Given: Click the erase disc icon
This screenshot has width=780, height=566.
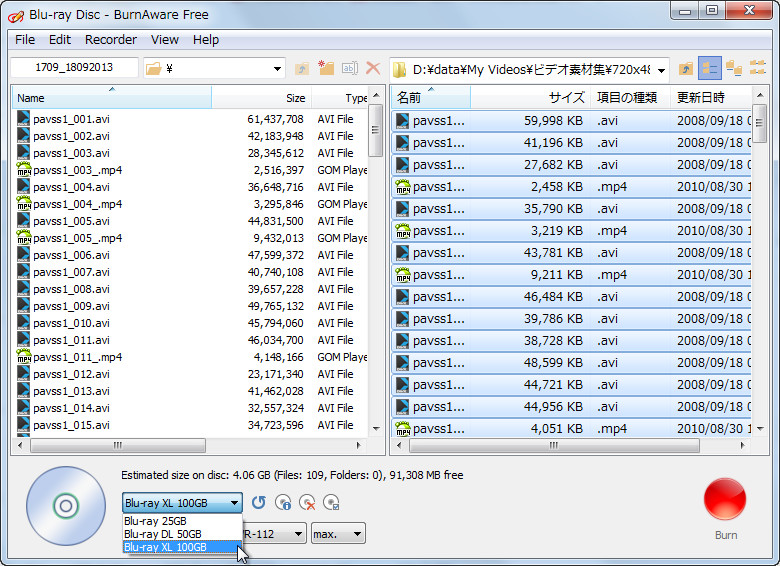Looking at the screenshot, I should click(x=307, y=502).
